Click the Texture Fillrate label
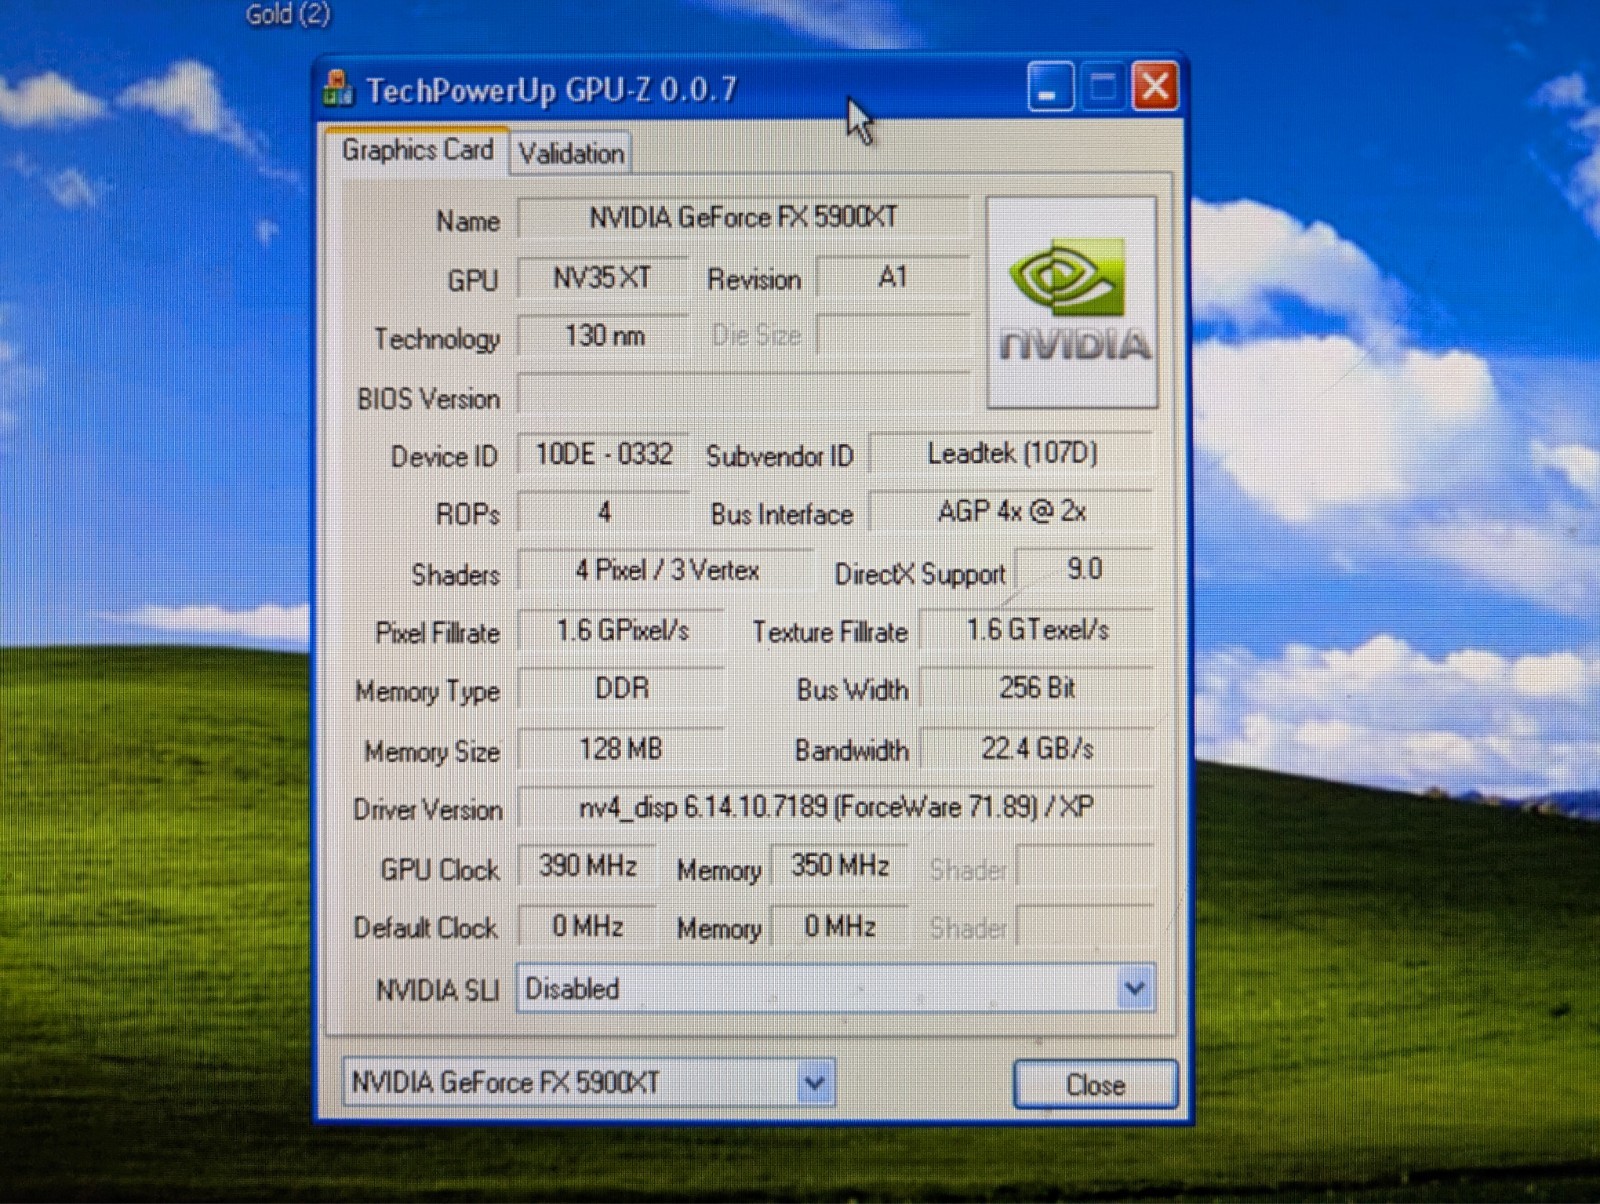This screenshot has height=1204, width=1600. click(830, 632)
